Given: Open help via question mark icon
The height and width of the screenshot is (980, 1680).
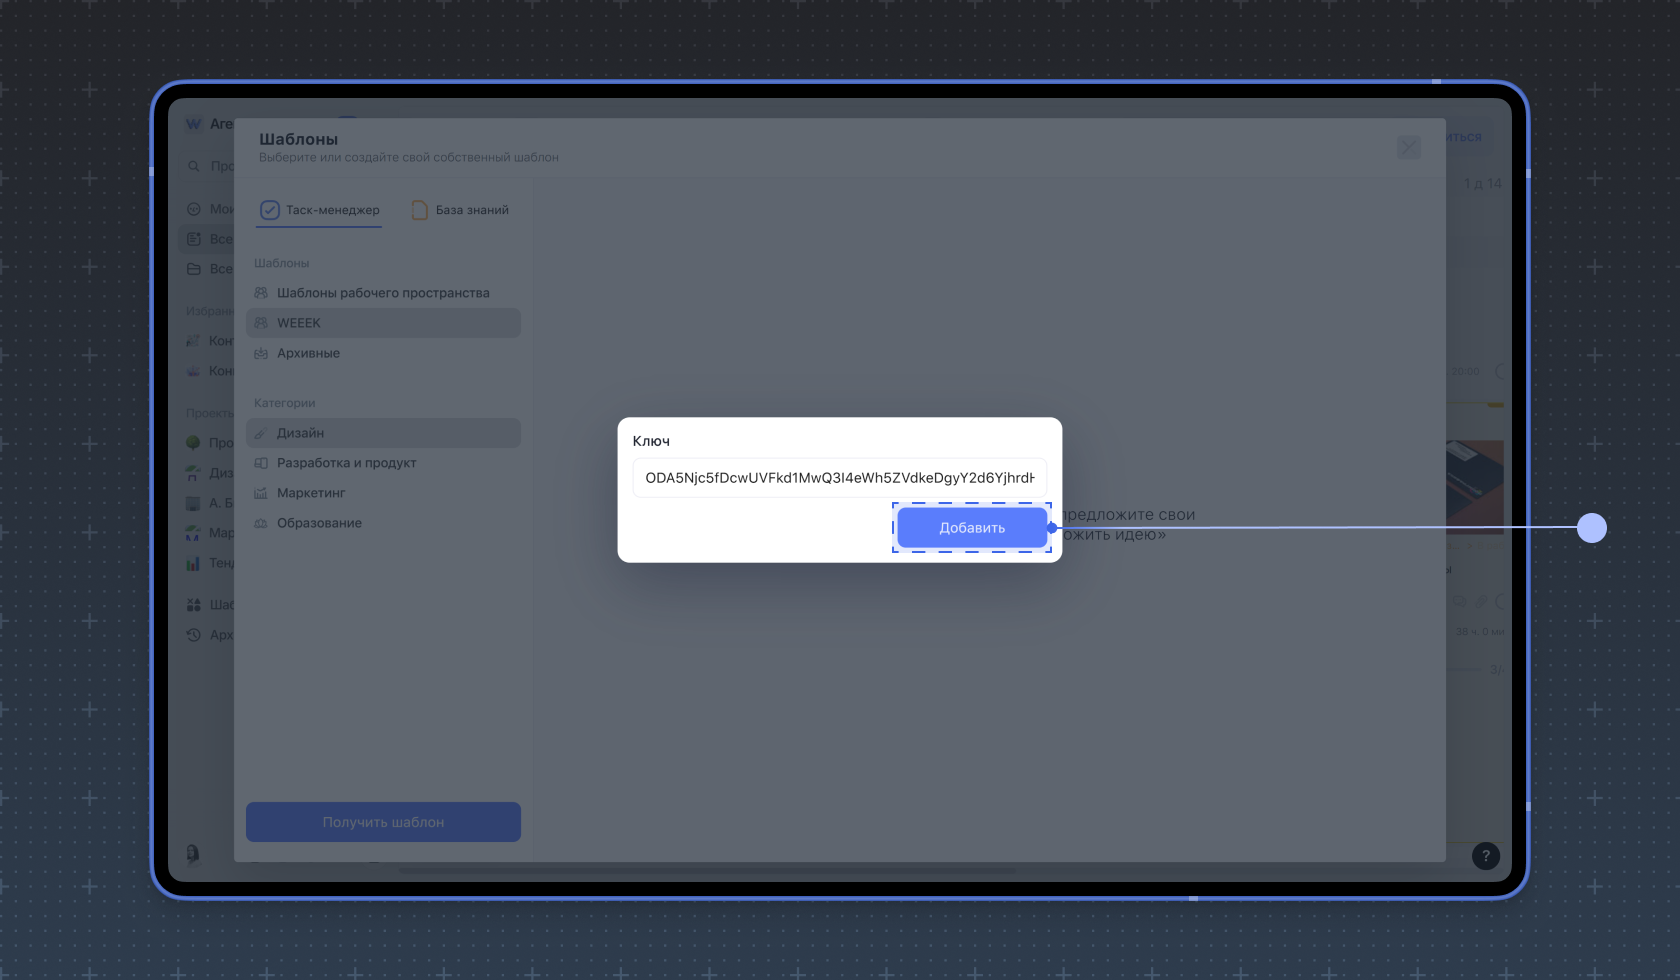Looking at the screenshot, I should click(1485, 856).
